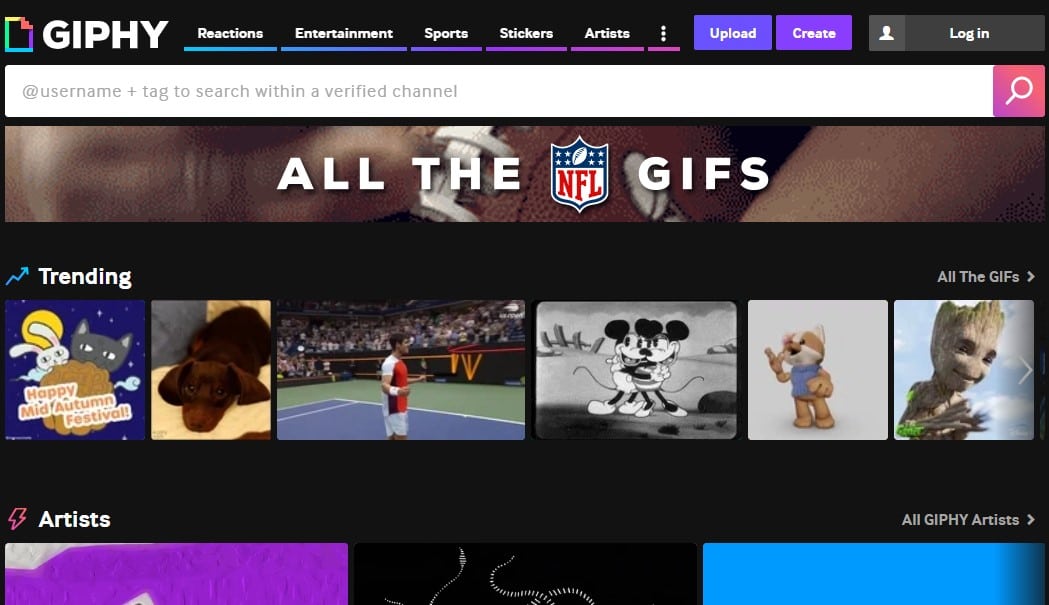Screen dimensions: 1049x605
Task: Click the Trending section heading
Action: [x=85, y=276]
